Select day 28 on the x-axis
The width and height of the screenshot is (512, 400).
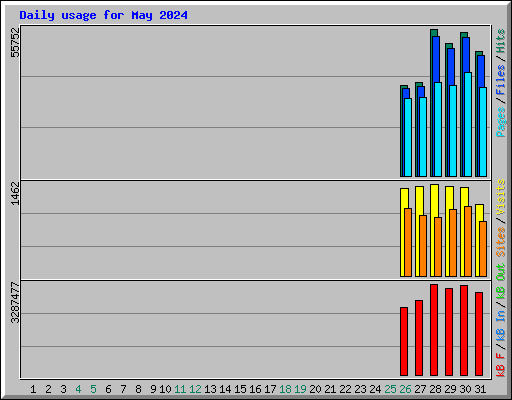(435, 389)
